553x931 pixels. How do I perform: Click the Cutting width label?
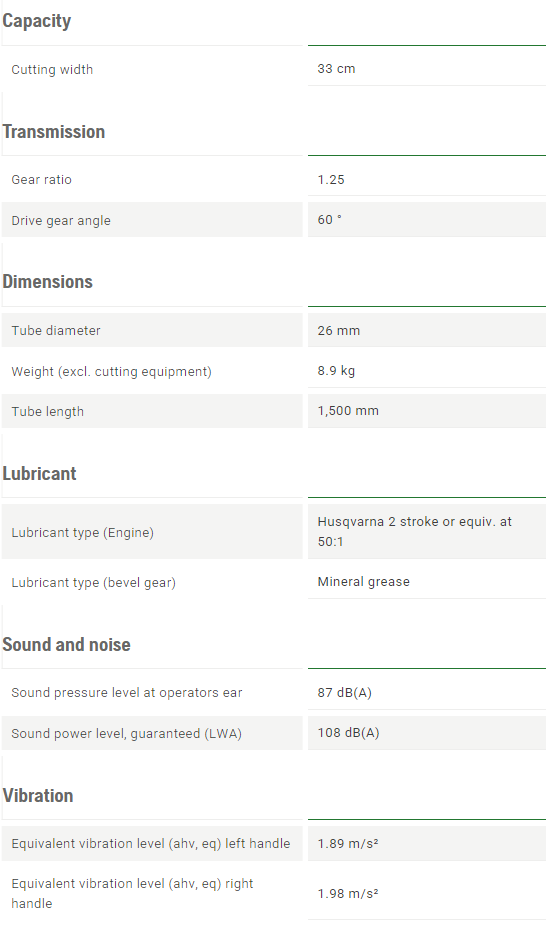(x=52, y=69)
